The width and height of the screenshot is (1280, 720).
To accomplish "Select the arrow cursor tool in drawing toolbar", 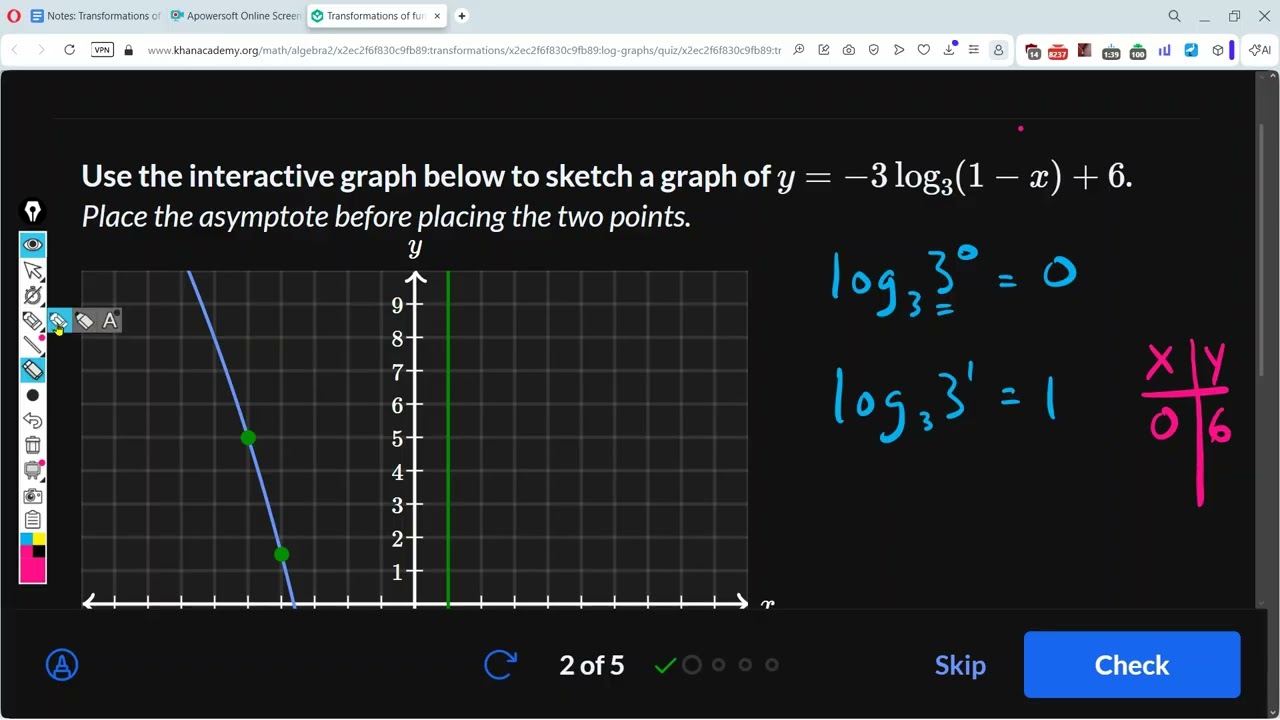I will coord(33,270).
